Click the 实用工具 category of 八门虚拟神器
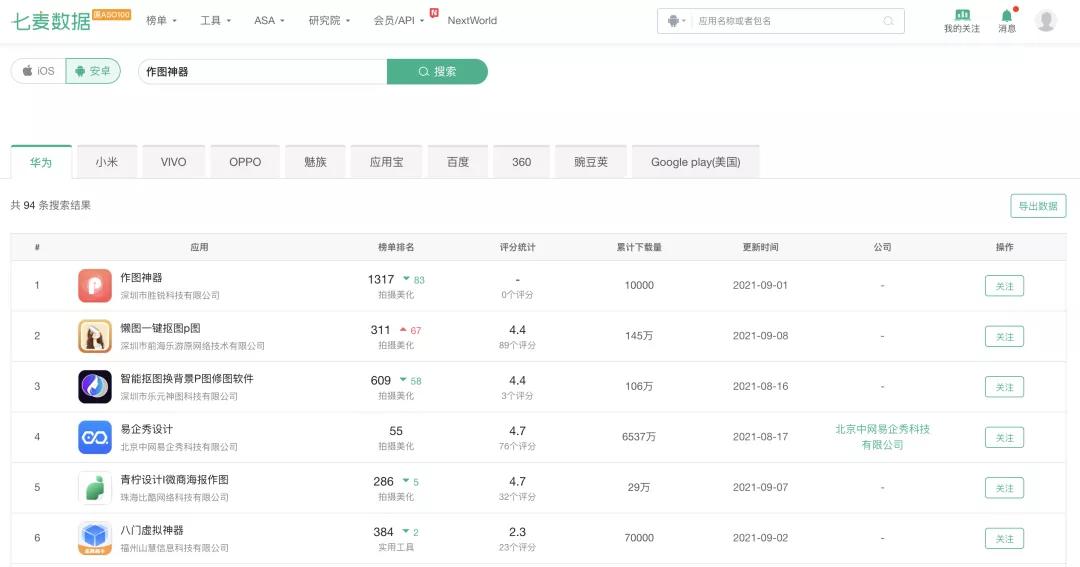1080x567 pixels. 396,547
